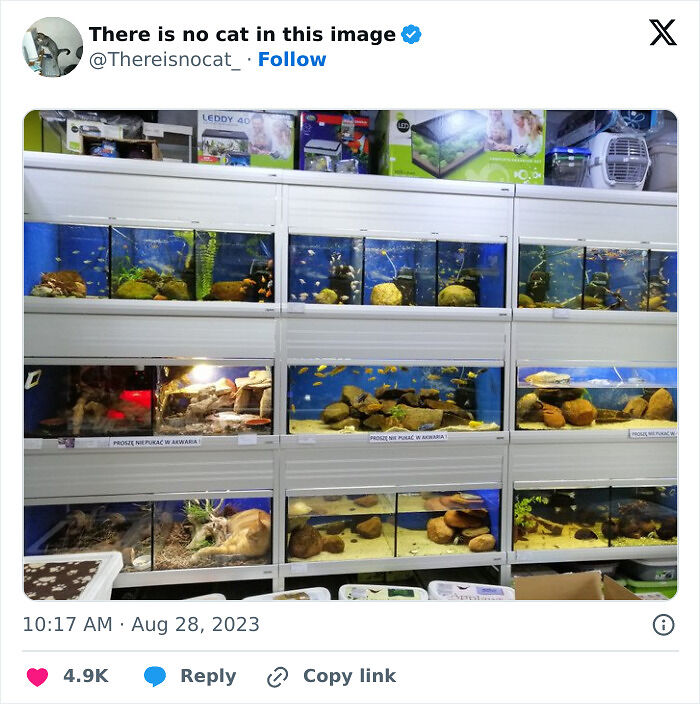The image size is (700, 704).
Task: Open "There is no cat in this image" profile name
Action: coord(242,35)
